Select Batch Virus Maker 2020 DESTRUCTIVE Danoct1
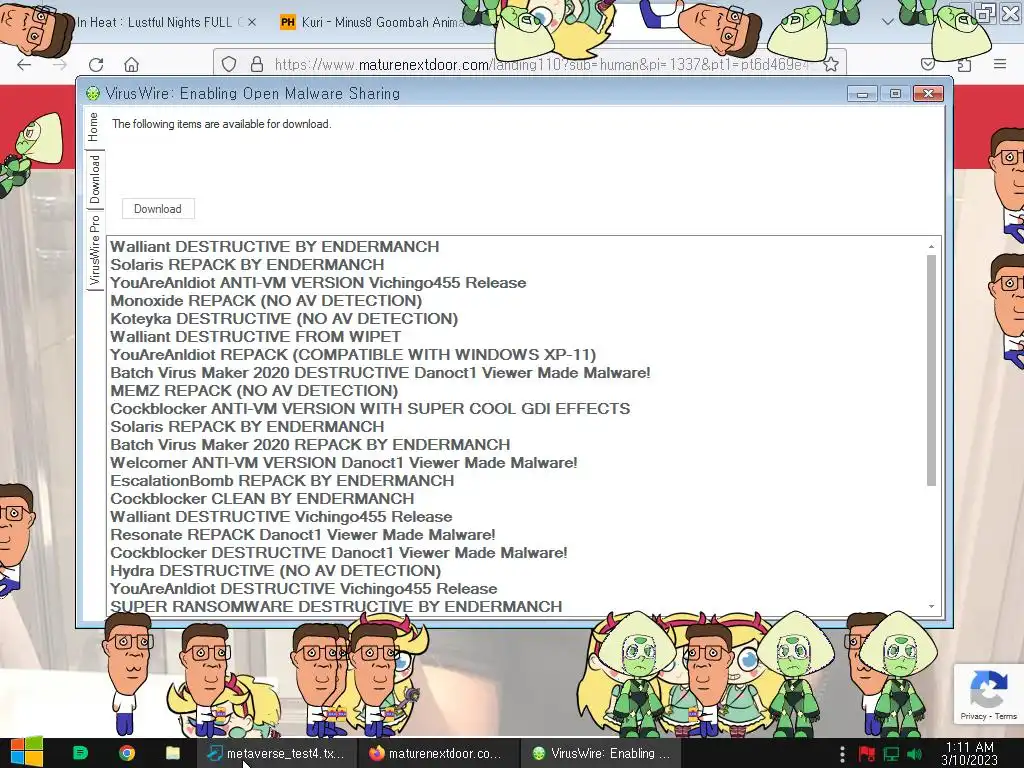Image resolution: width=1024 pixels, height=768 pixels. tap(380, 373)
